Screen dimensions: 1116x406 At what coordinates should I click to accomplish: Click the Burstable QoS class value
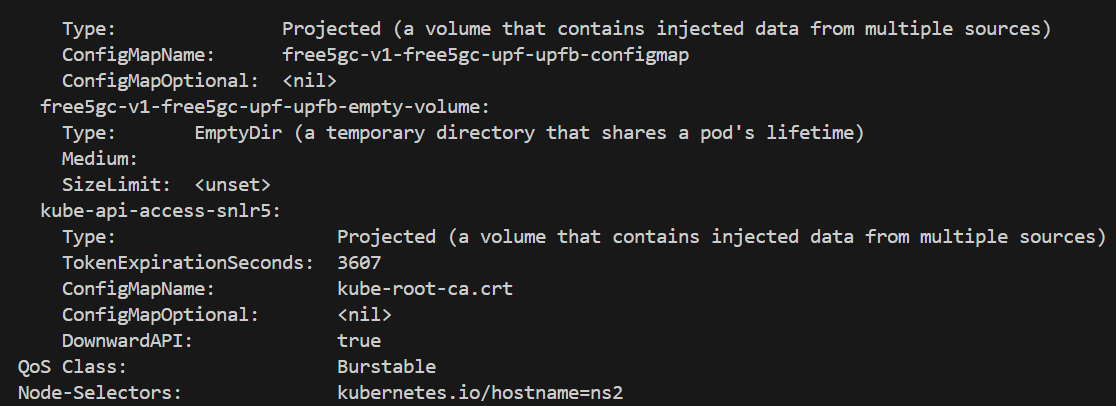coord(386,367)
